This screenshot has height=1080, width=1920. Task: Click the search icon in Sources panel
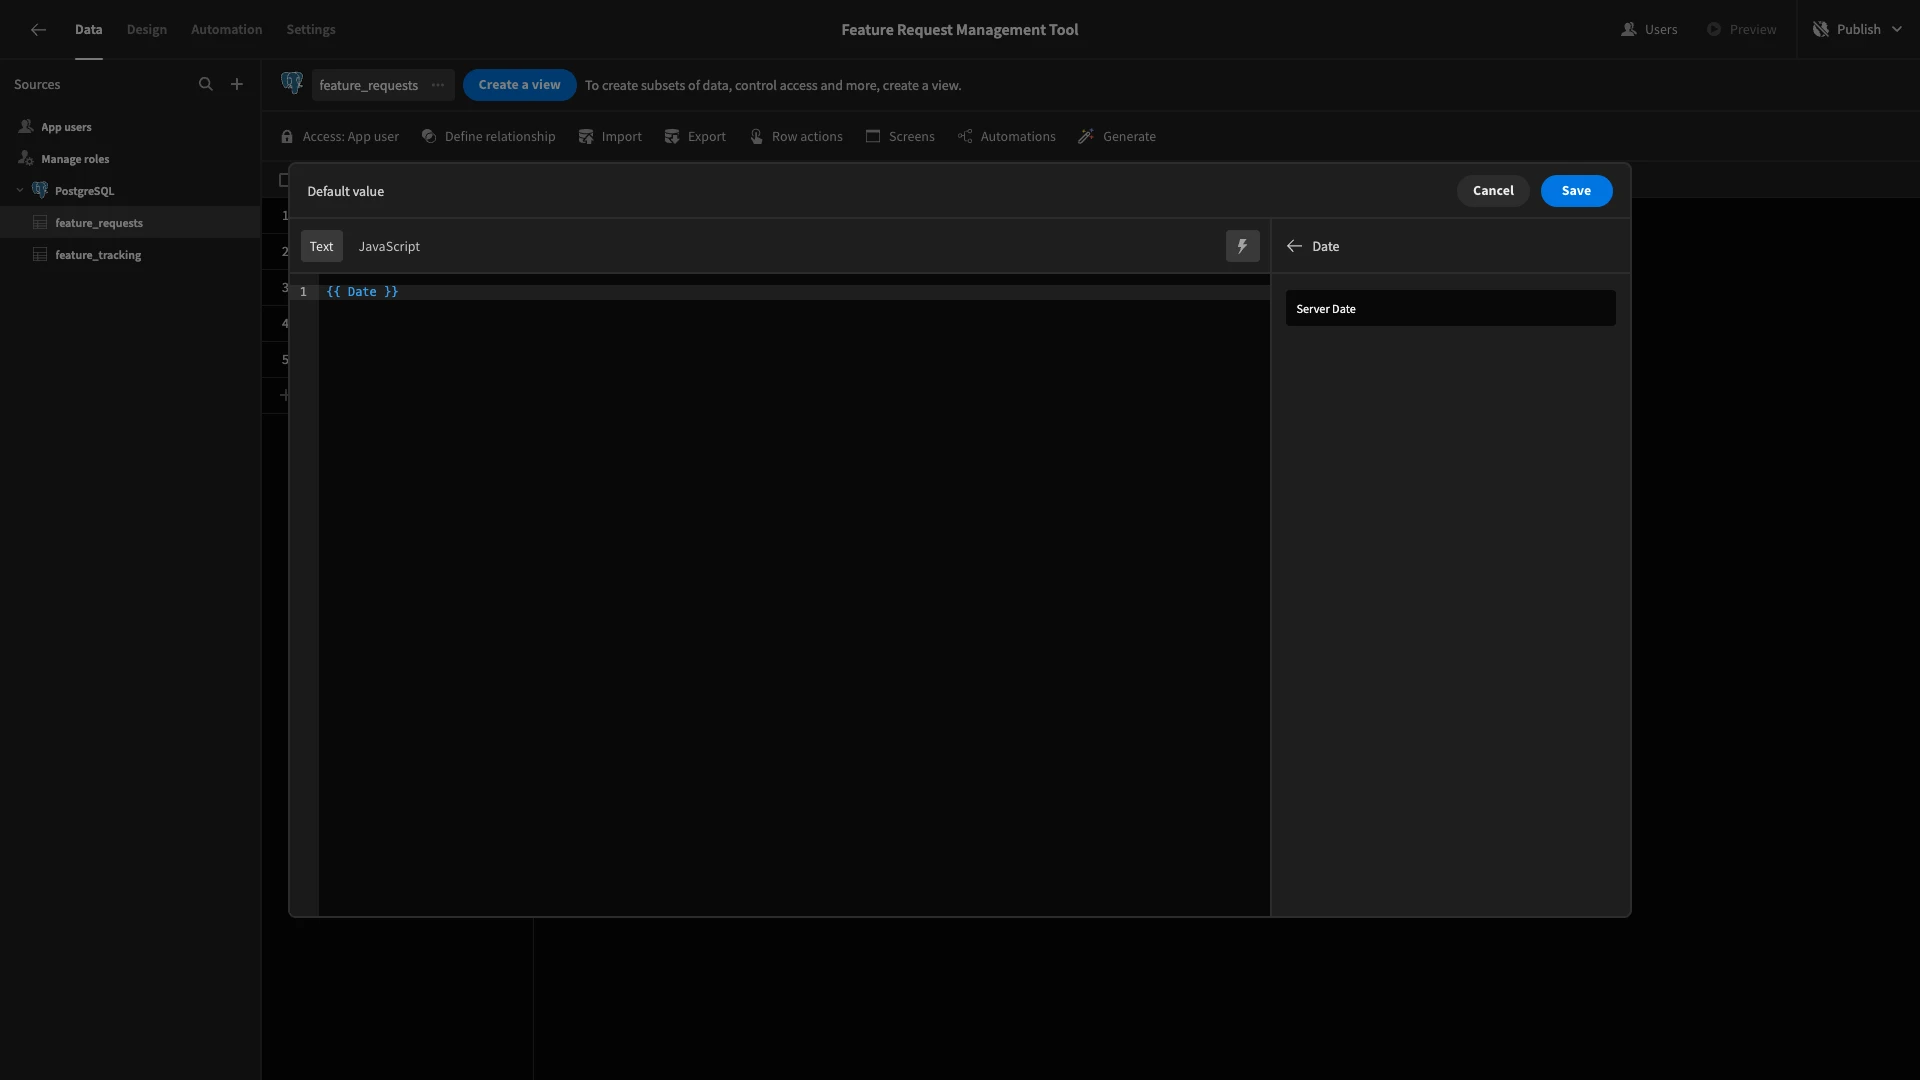[206, 85]
